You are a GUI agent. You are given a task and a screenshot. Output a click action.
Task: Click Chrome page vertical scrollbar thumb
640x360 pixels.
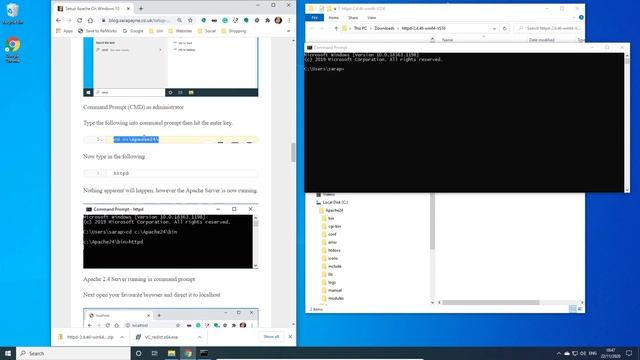[293, 152]
